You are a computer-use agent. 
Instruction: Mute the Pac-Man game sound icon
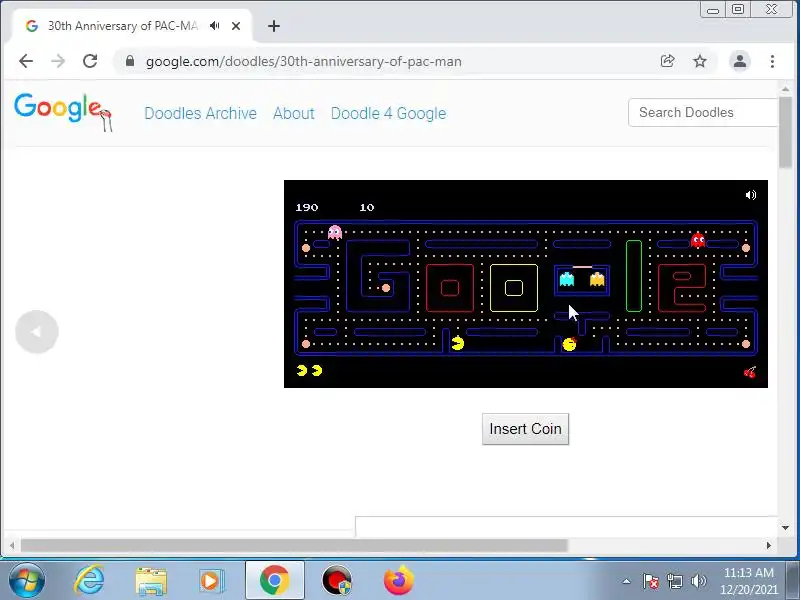coord(751,195)
